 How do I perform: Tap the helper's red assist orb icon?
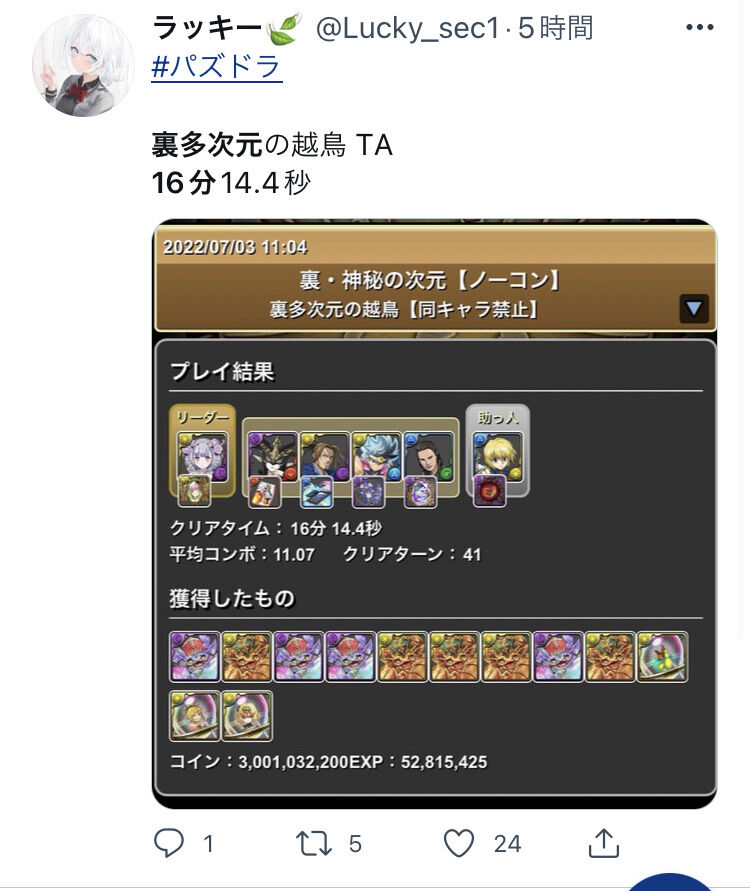point(489,490)
